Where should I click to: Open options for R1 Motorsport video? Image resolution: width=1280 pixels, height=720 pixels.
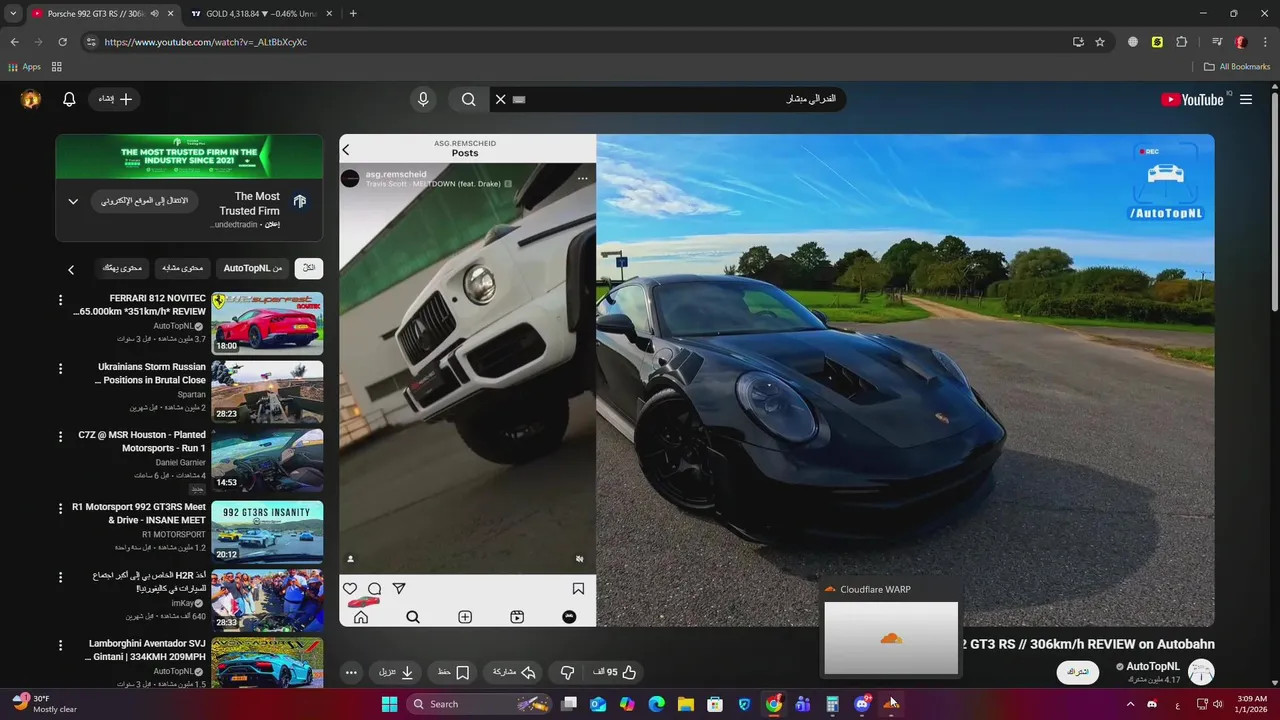point(60,508)
